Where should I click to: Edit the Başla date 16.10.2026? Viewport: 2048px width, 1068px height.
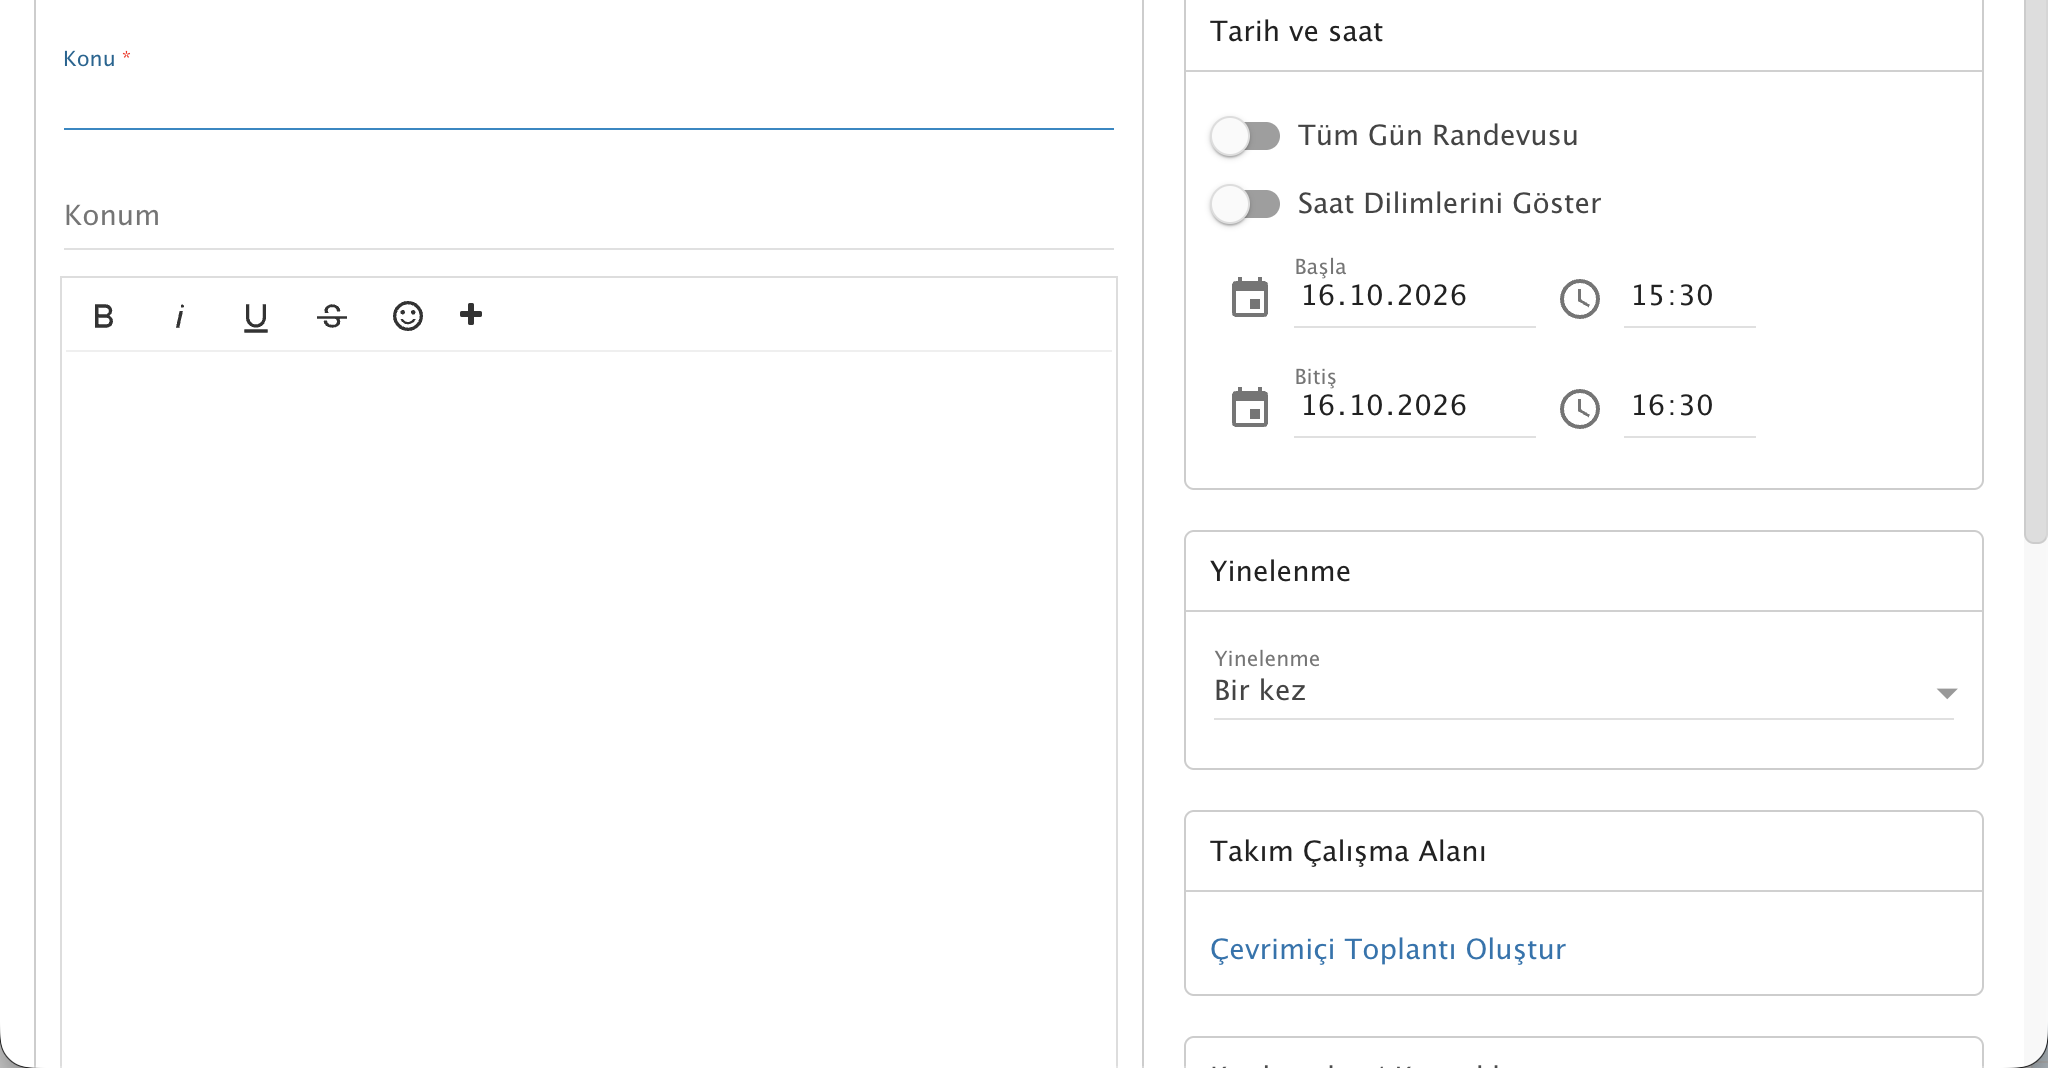[1414, 296]
